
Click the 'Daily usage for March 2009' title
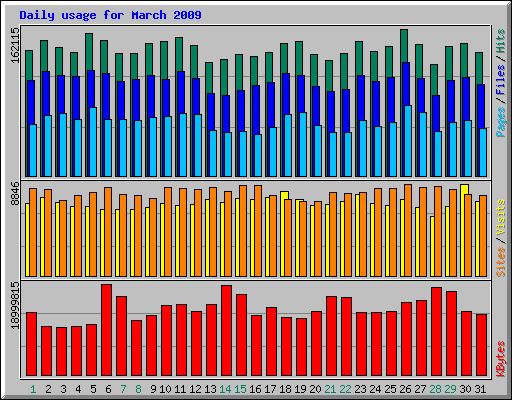pyautogui.click(x=110, y=15)
